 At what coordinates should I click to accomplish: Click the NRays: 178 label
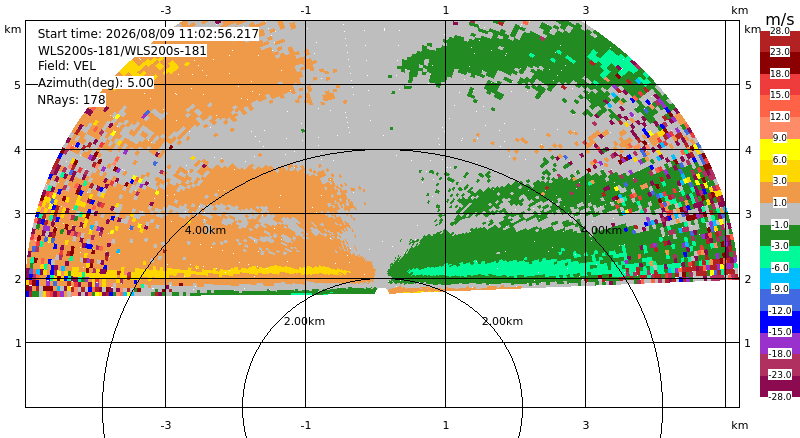click(71, 100)
